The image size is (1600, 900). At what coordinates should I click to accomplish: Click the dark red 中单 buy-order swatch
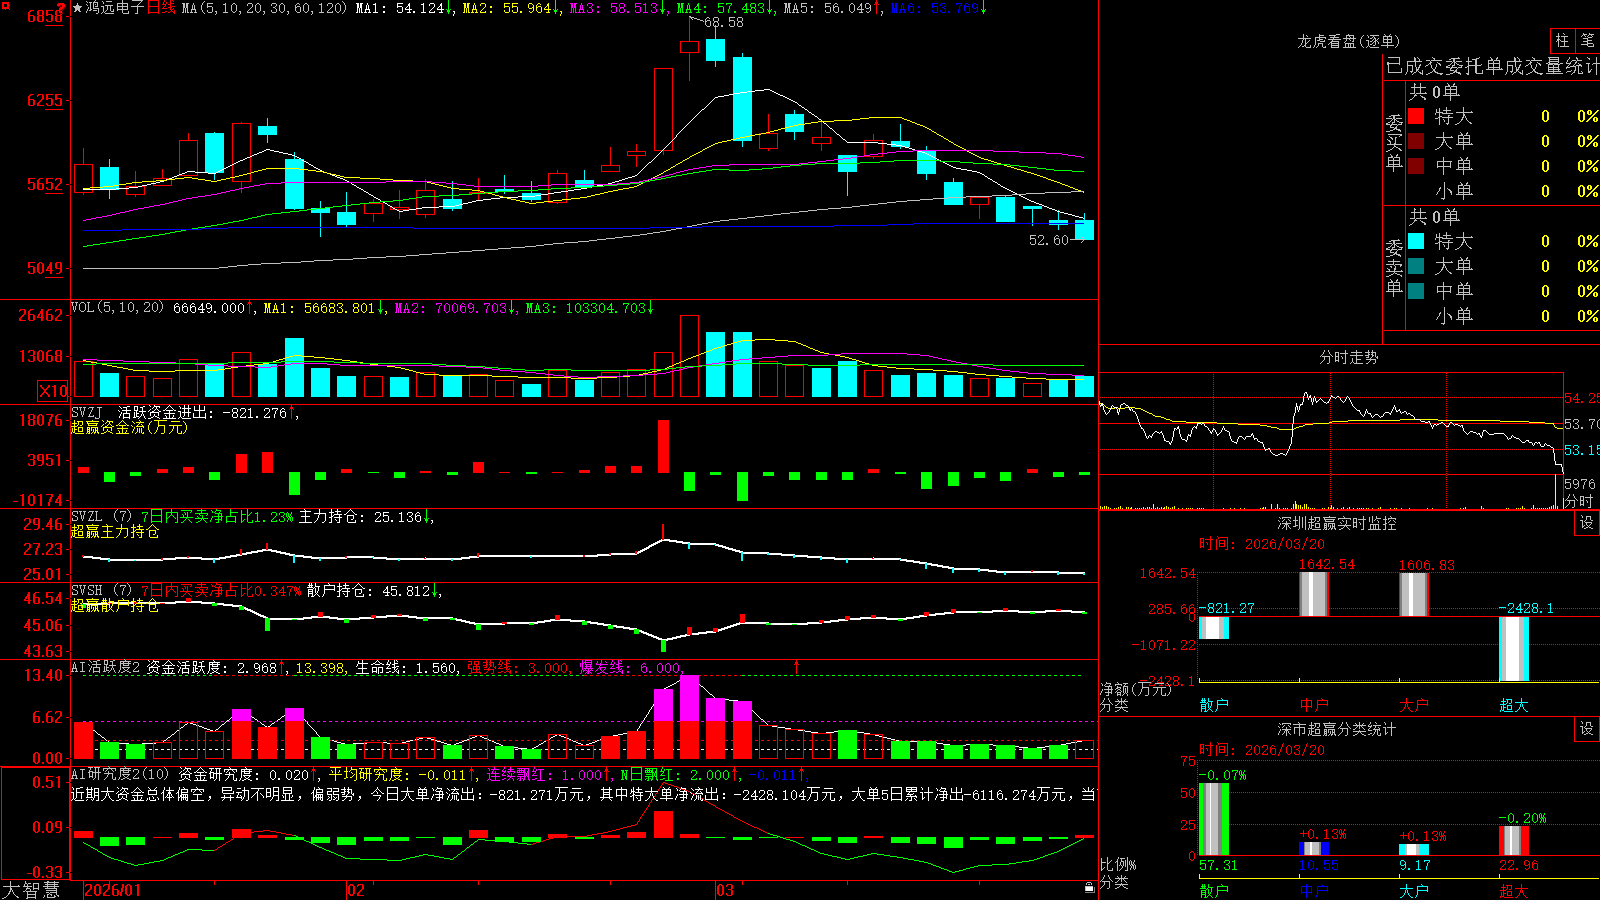pos(1416,165)
